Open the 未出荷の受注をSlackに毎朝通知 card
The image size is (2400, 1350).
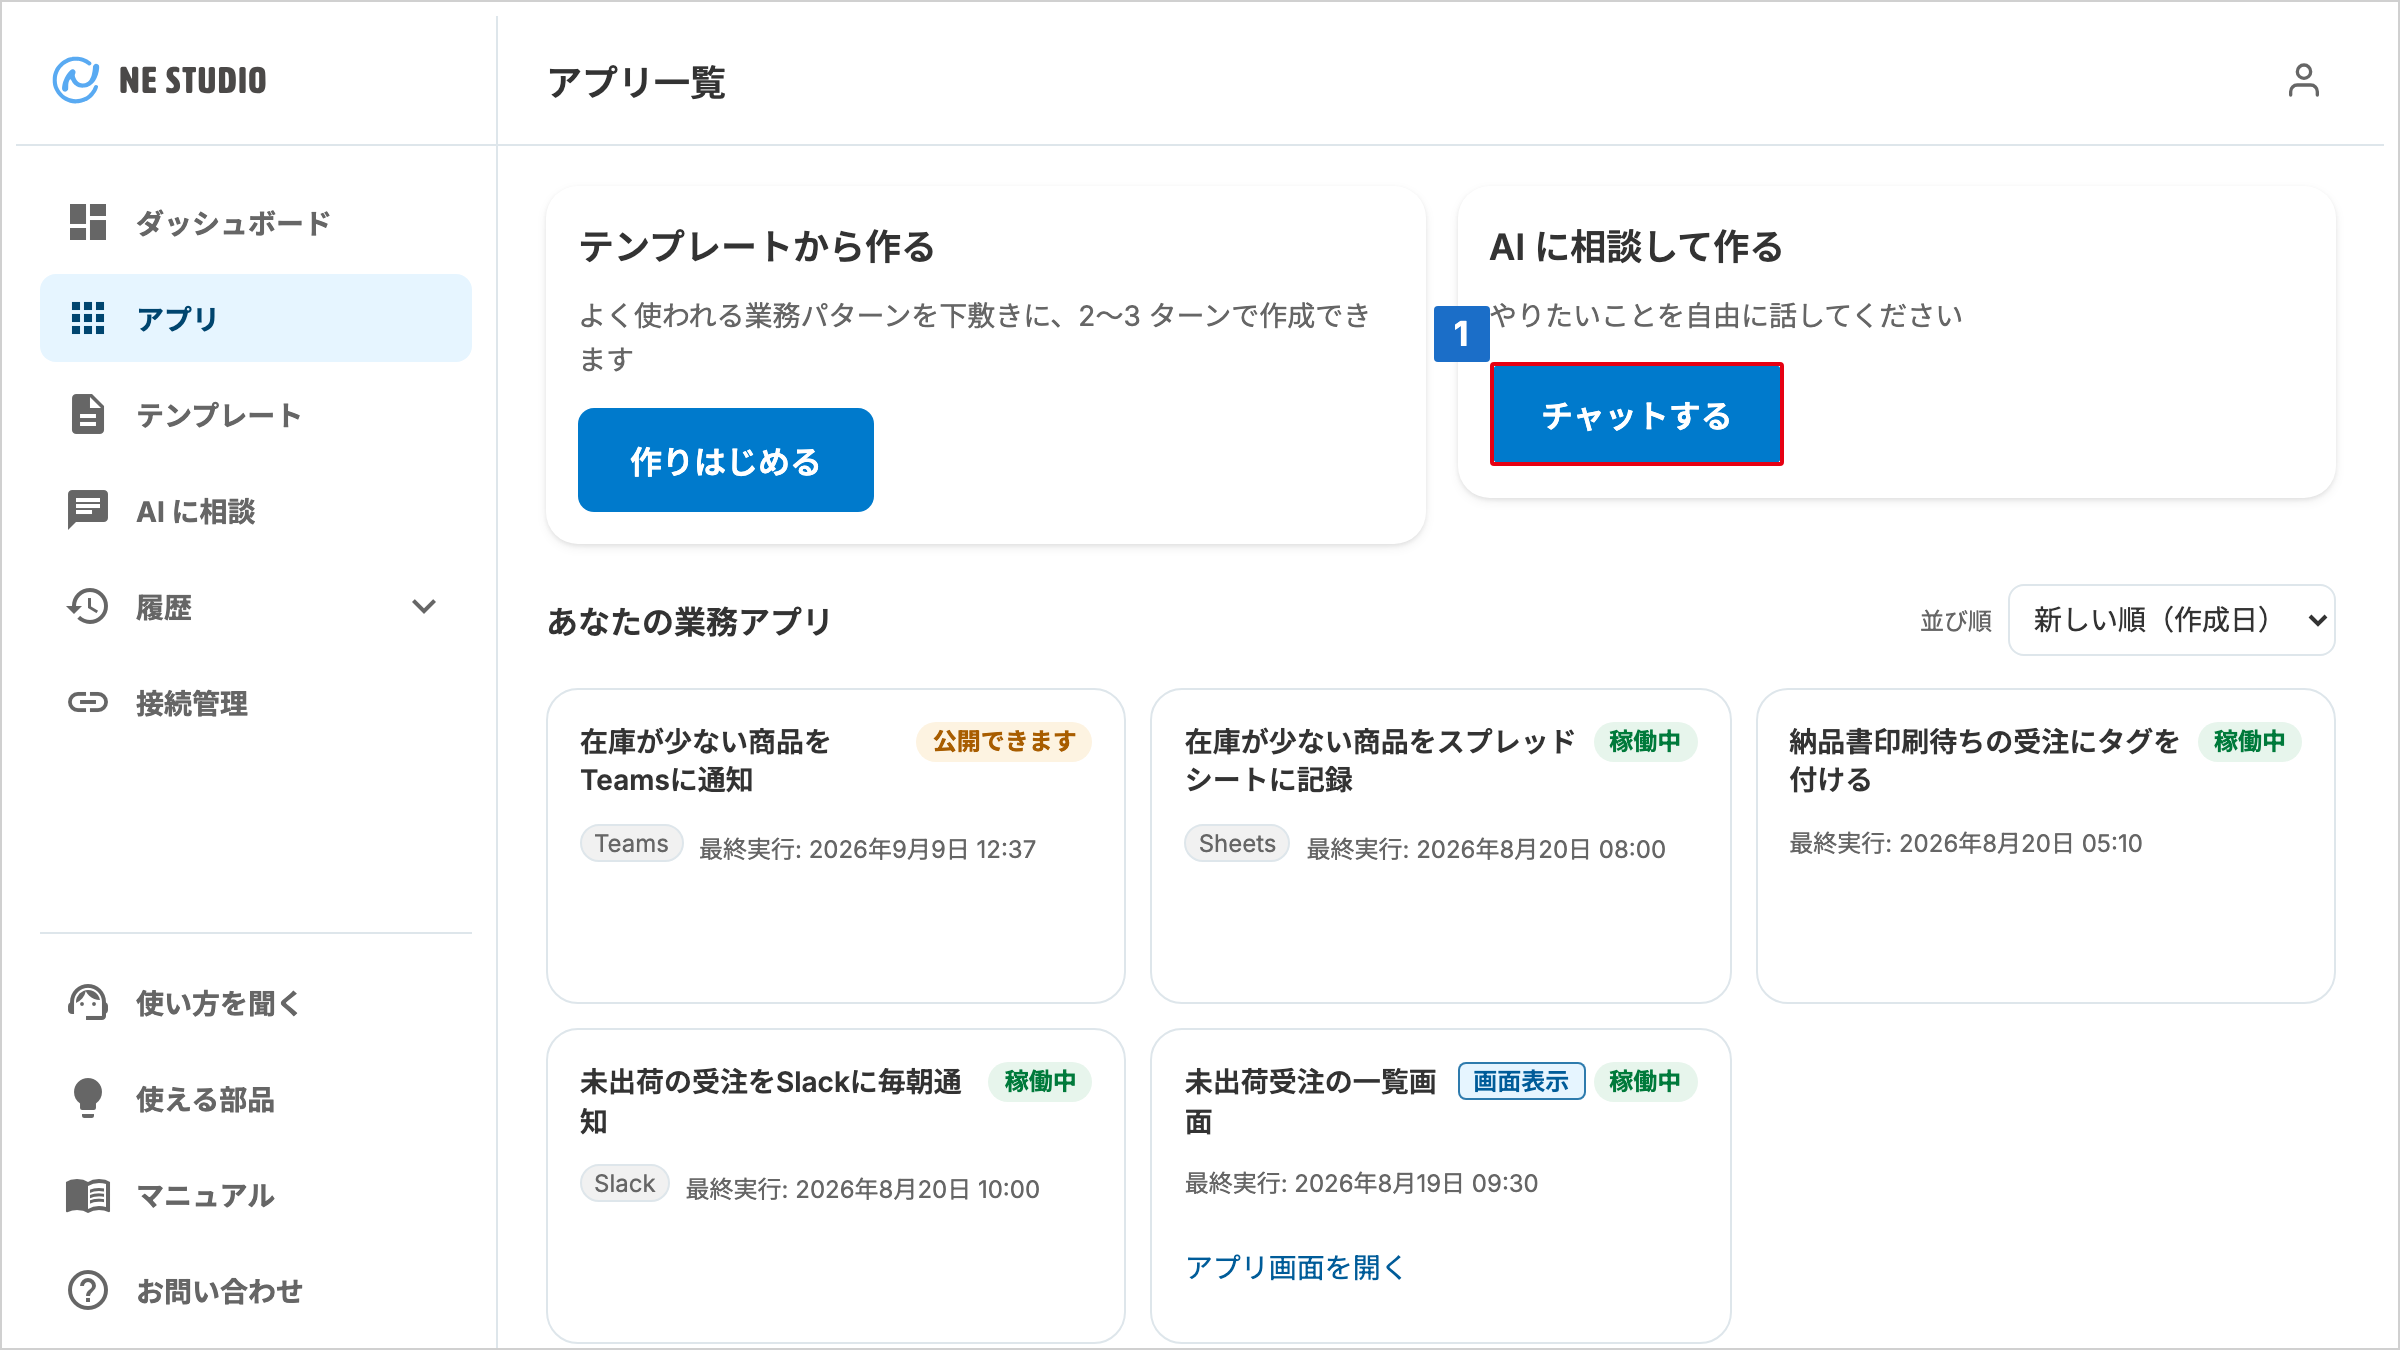click(836, 1186)
